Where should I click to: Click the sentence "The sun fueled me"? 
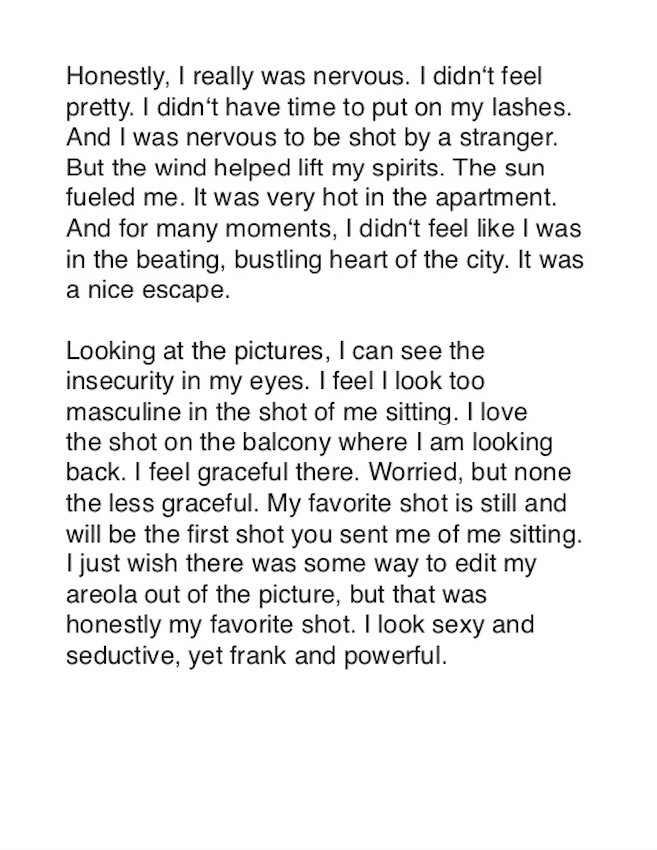click(x=305, y=183)
